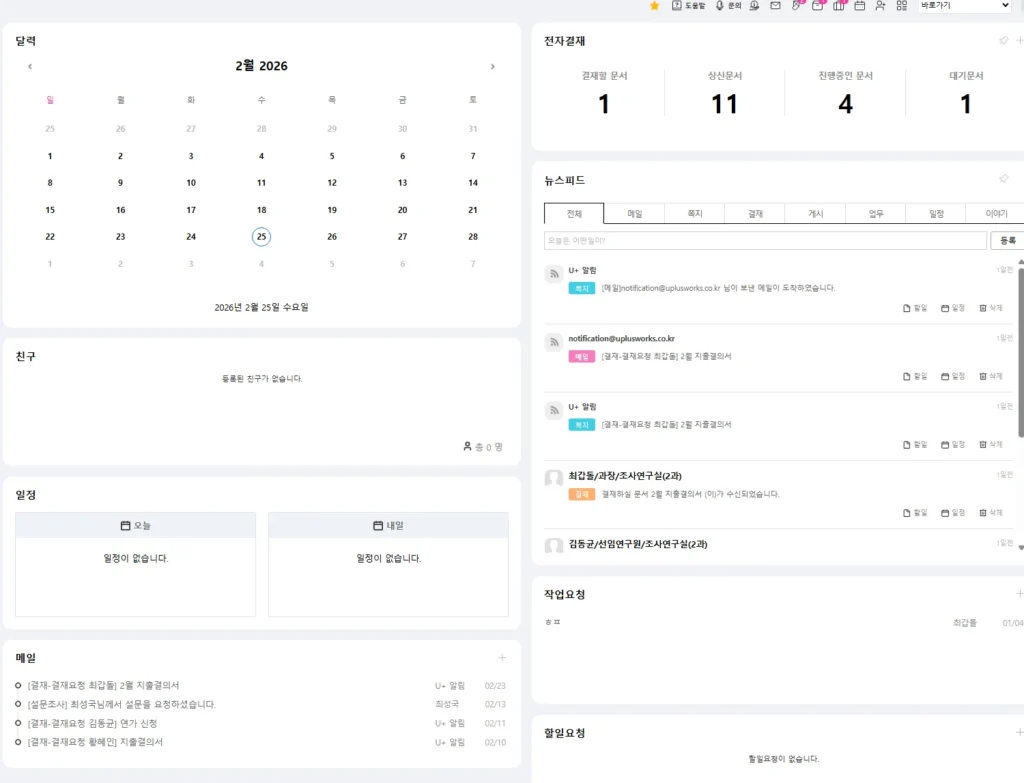Switch to the 결재 tab in 뉴스피드
Viewport: 1024px width, 783px height.
754,214
